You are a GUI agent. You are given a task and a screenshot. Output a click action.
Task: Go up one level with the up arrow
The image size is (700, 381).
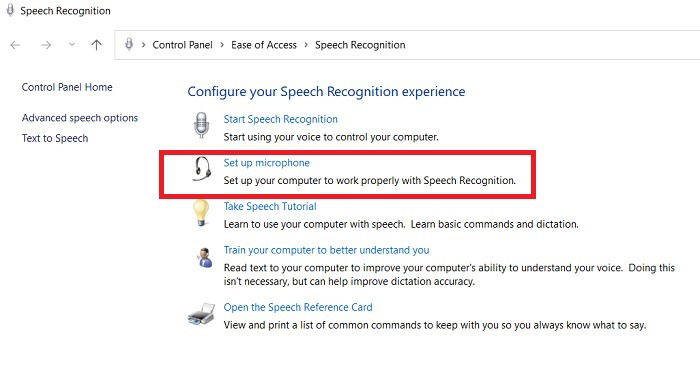click(96, 45)
